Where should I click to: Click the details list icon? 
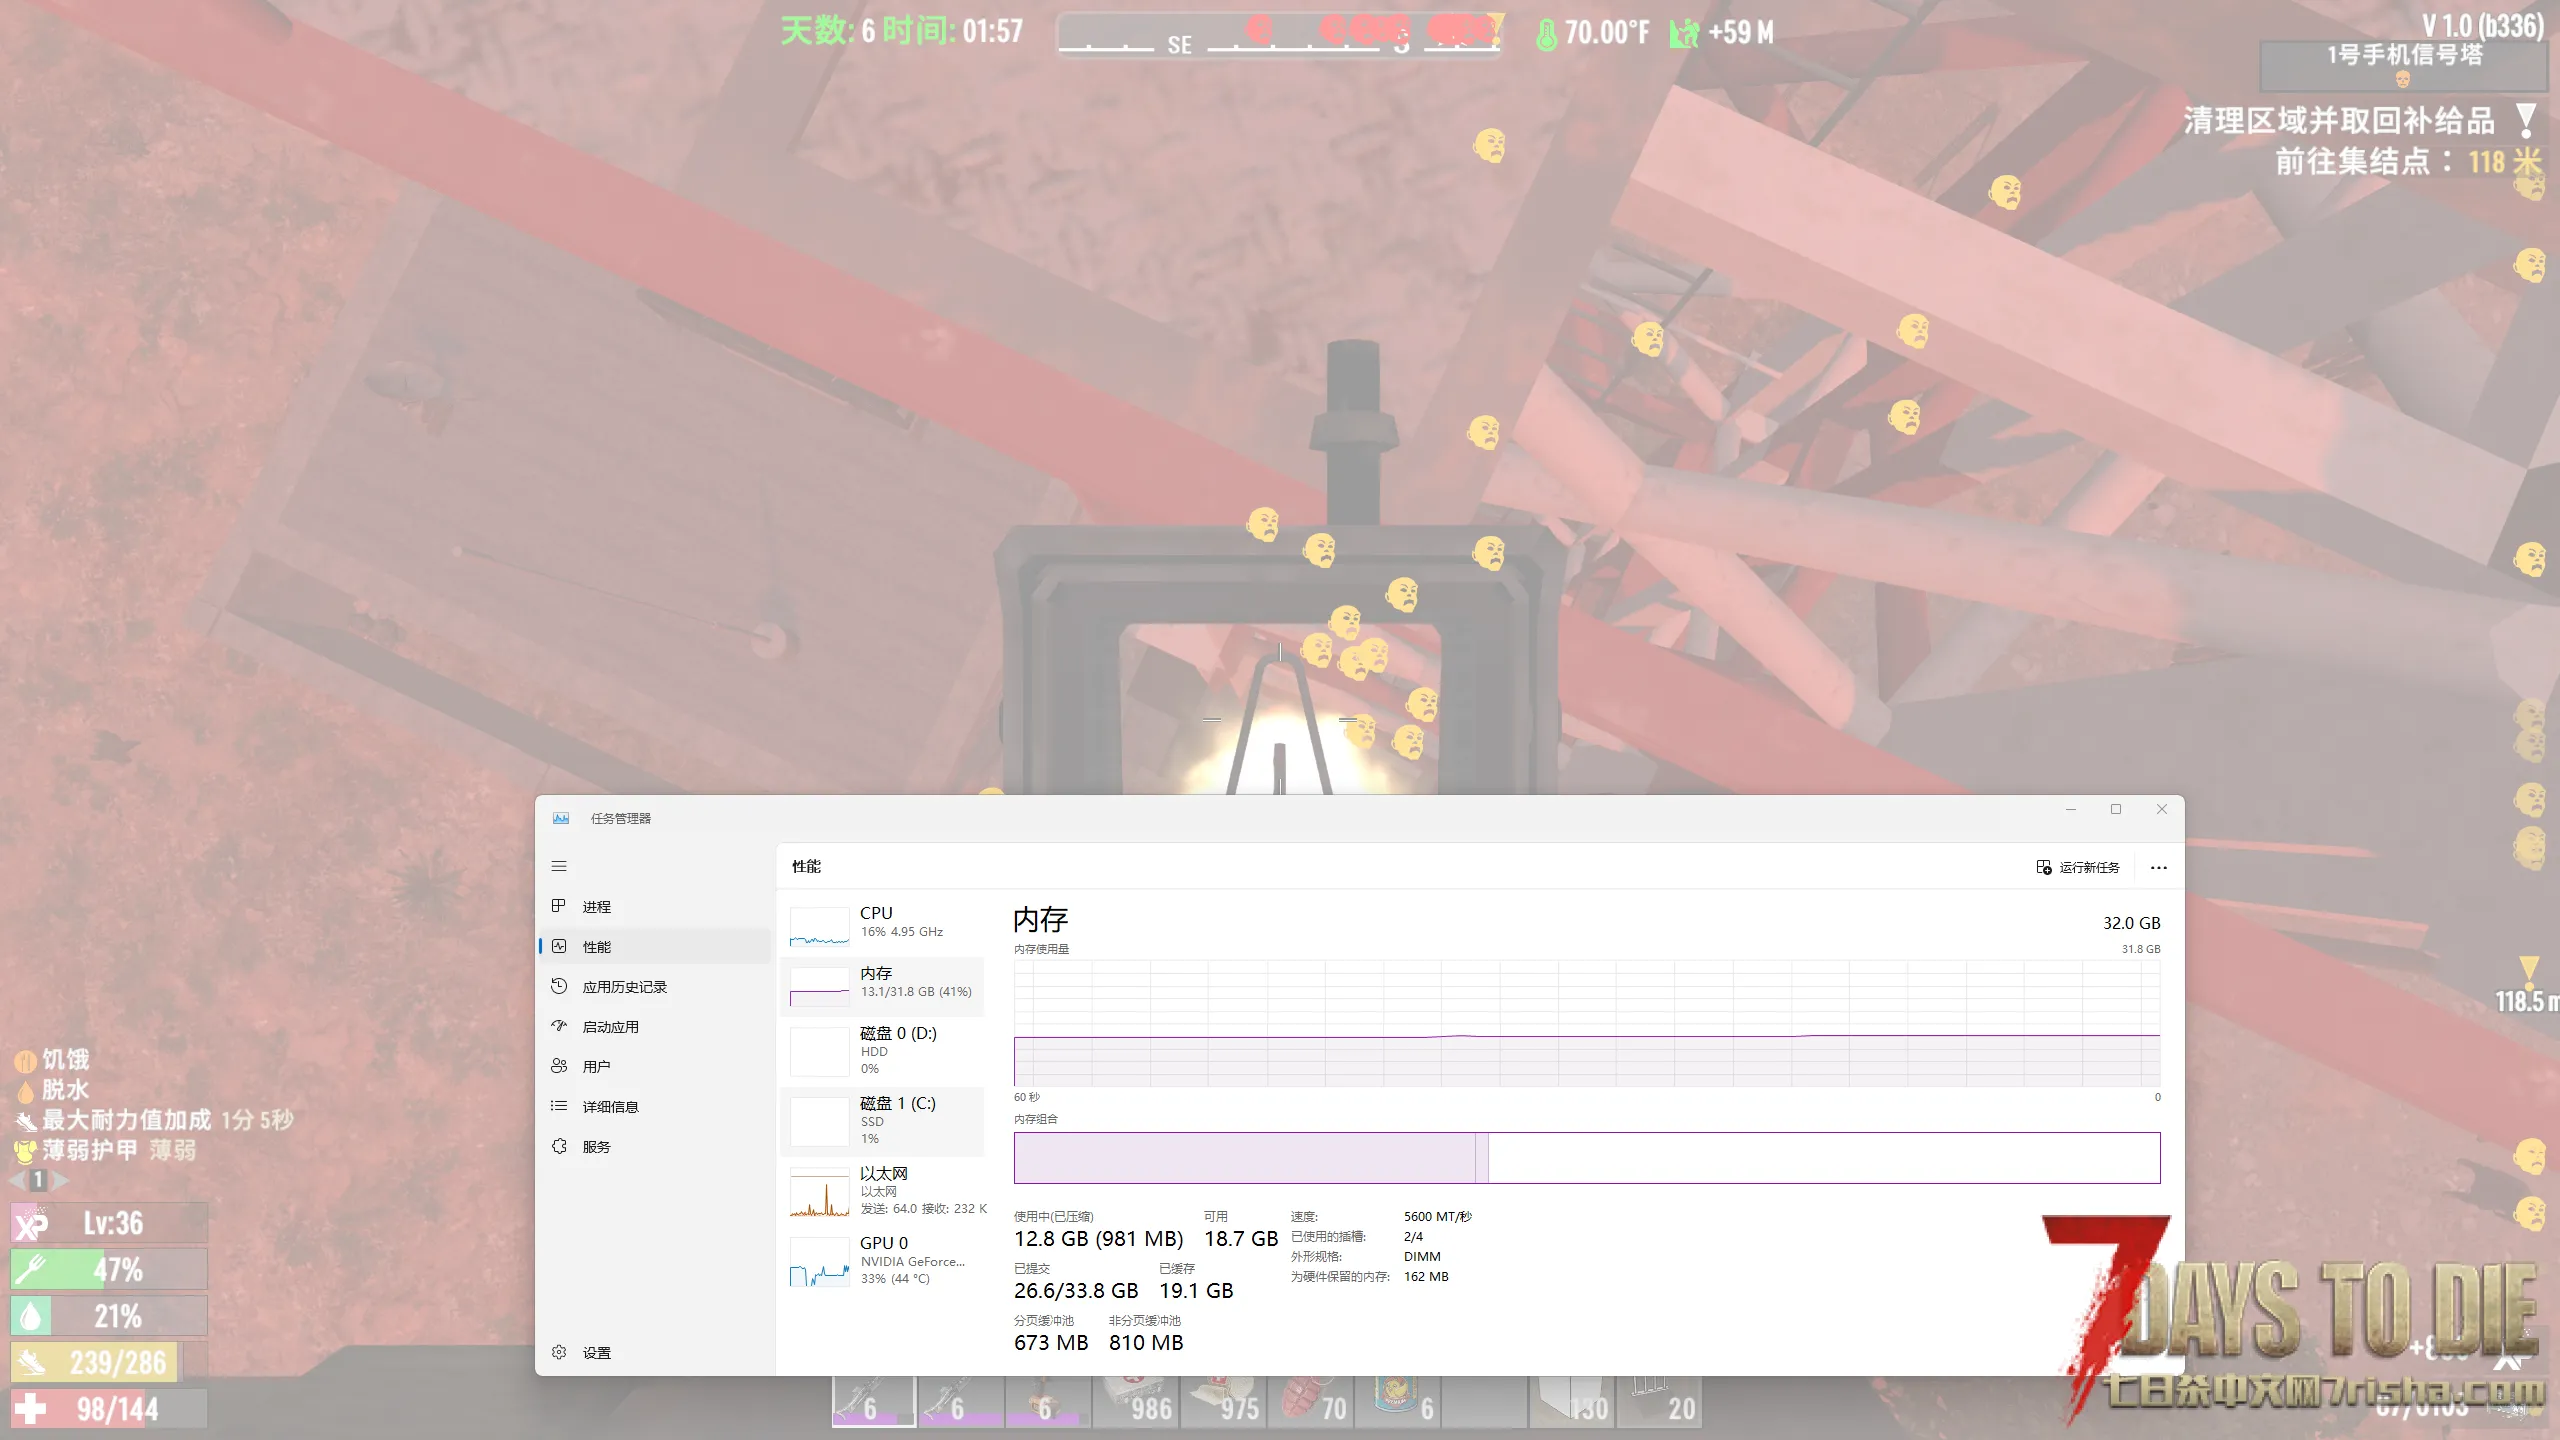point(559,1106)
